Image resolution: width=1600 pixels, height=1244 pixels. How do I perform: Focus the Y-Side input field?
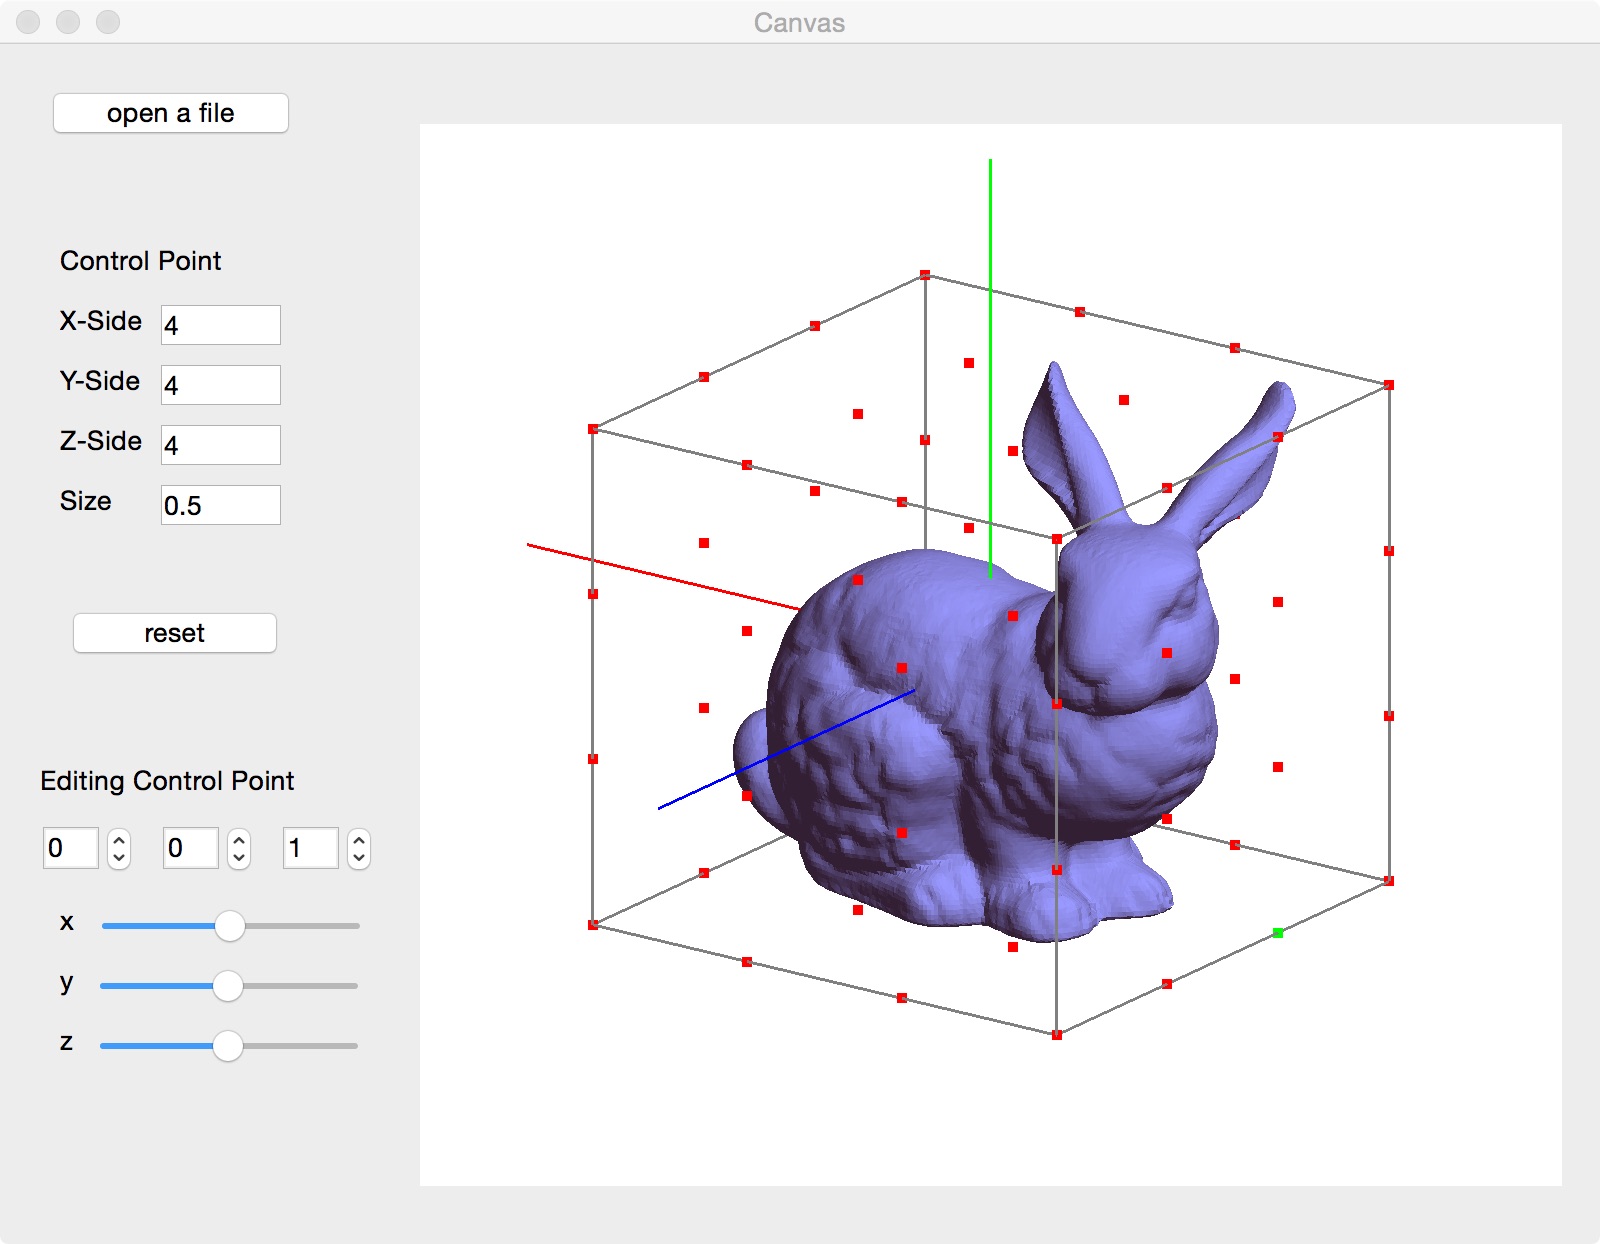point(221,385)
